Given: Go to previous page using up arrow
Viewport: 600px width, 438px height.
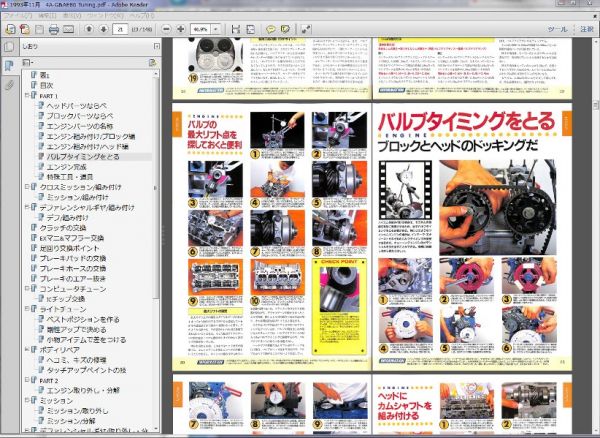Looking at the screenshot, I should click(x=88, y=29).
